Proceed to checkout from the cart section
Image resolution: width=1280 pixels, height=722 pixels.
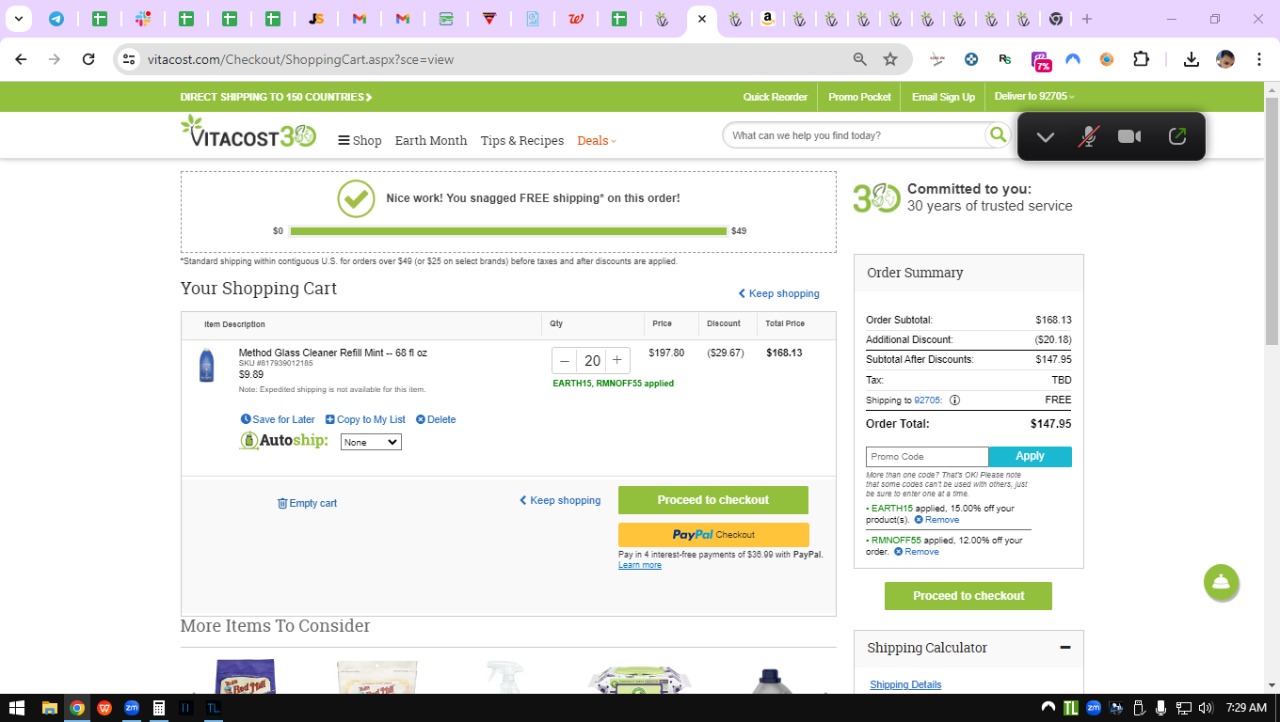[713, 500]
